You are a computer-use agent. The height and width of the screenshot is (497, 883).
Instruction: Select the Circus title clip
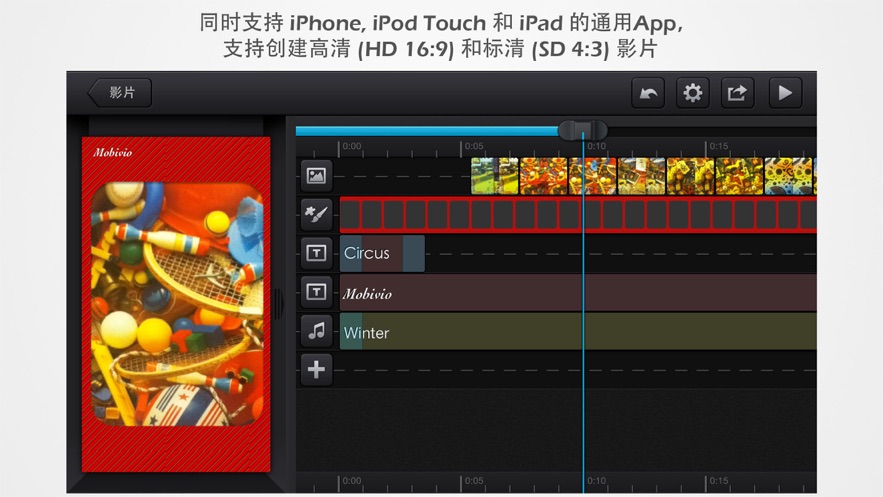click(x=382, y=254)
